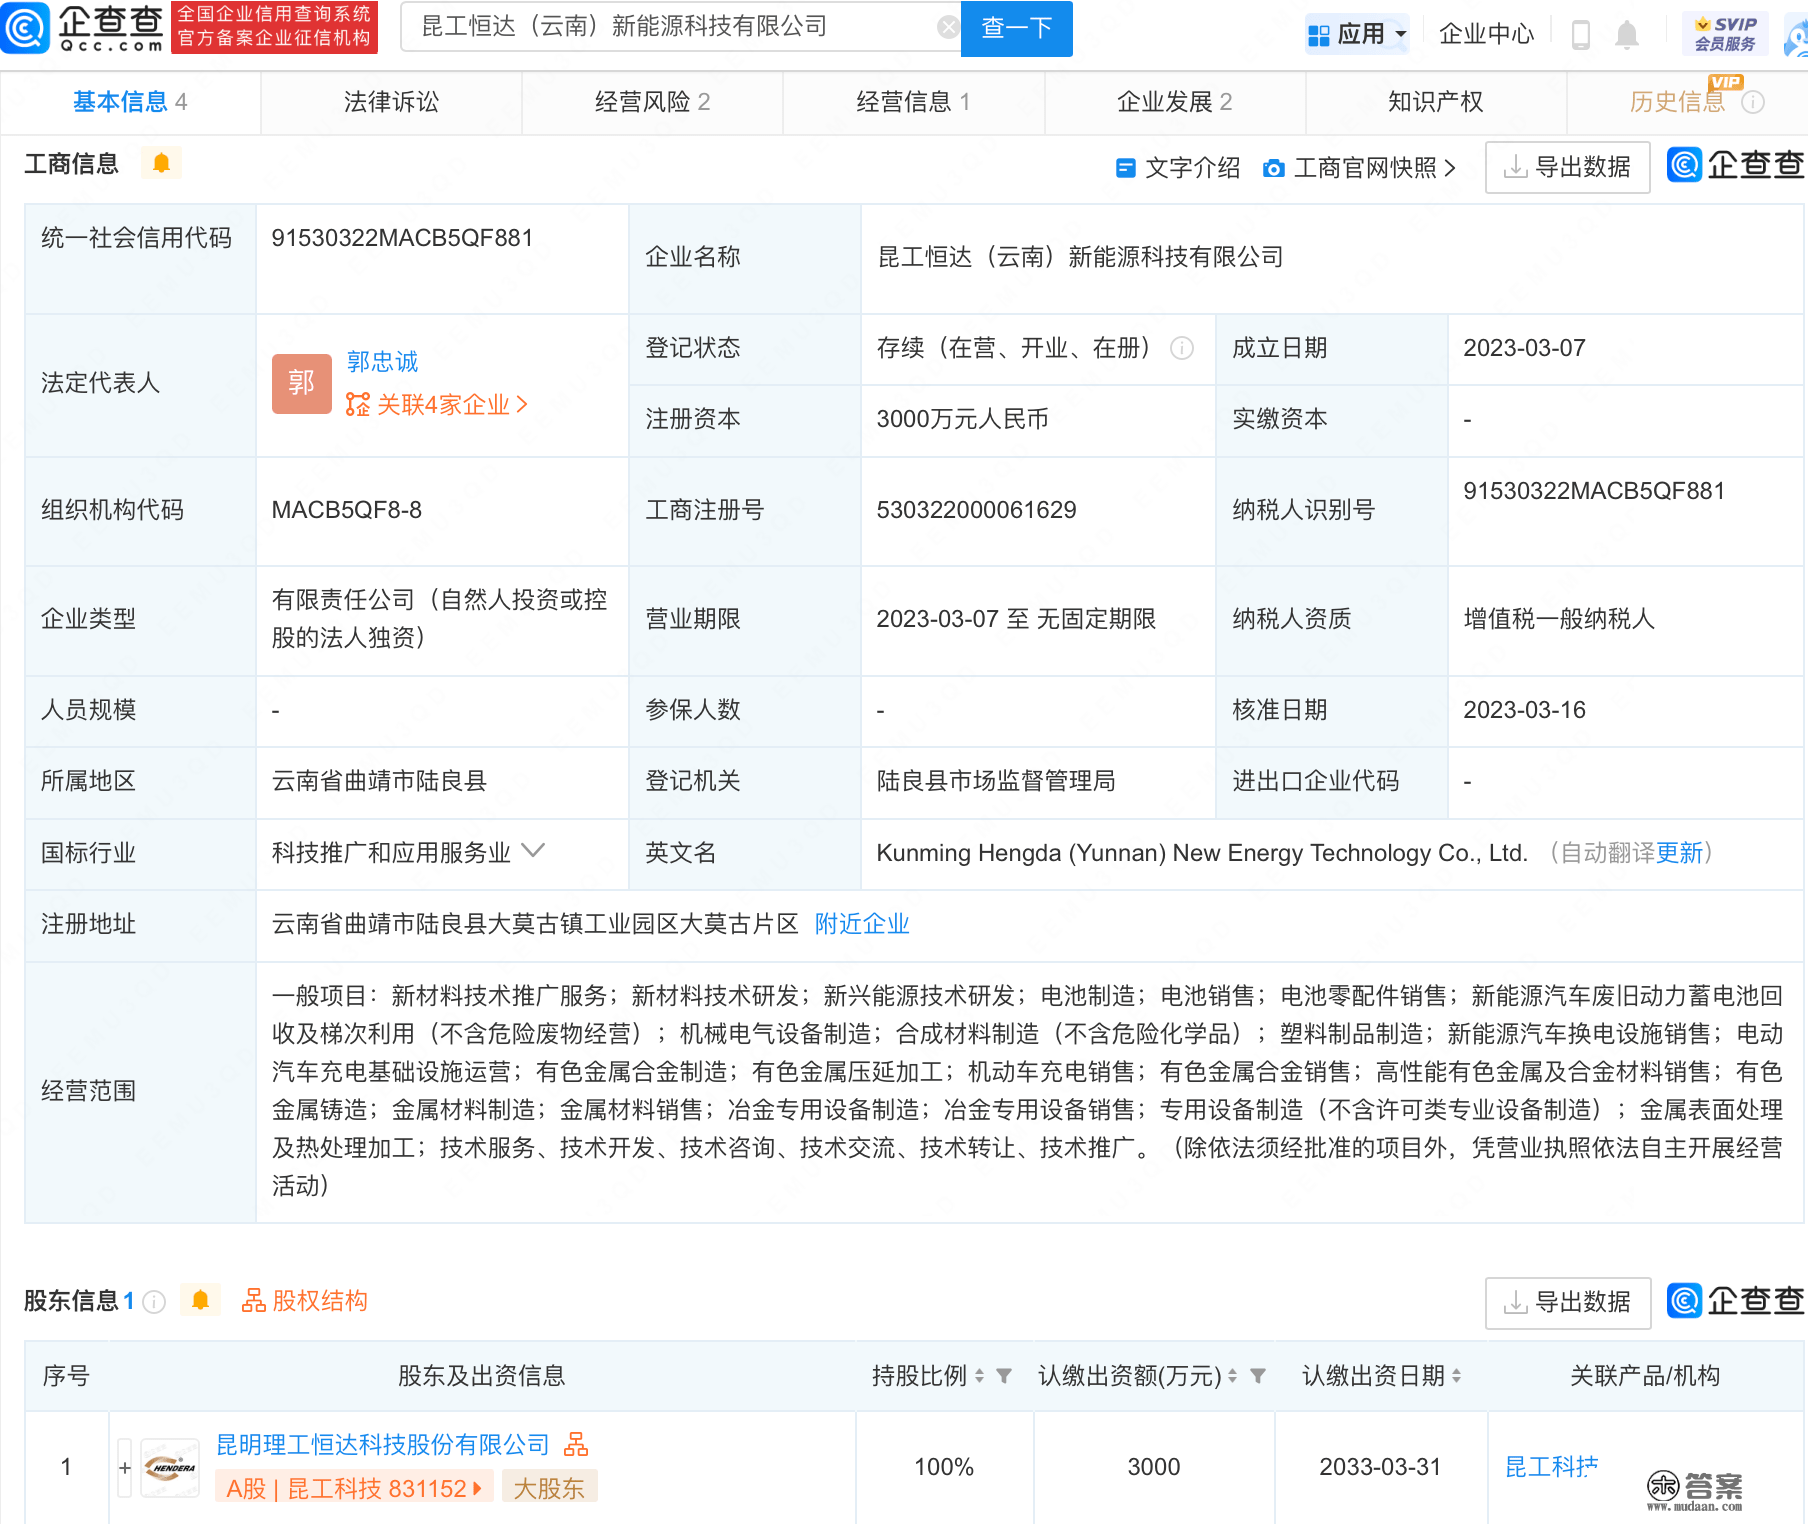Viewport: 1808px width, 1524px height.
Task: Open 郭忠诚 profile link
Action: [382, 361]
